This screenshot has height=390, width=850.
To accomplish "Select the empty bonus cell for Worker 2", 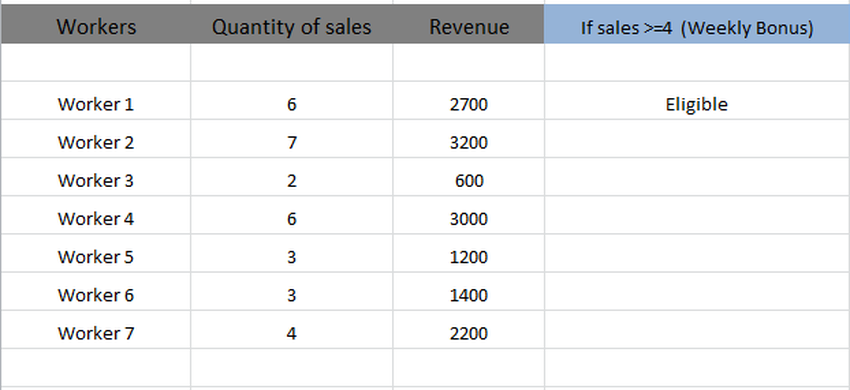I will pos(697,139).
